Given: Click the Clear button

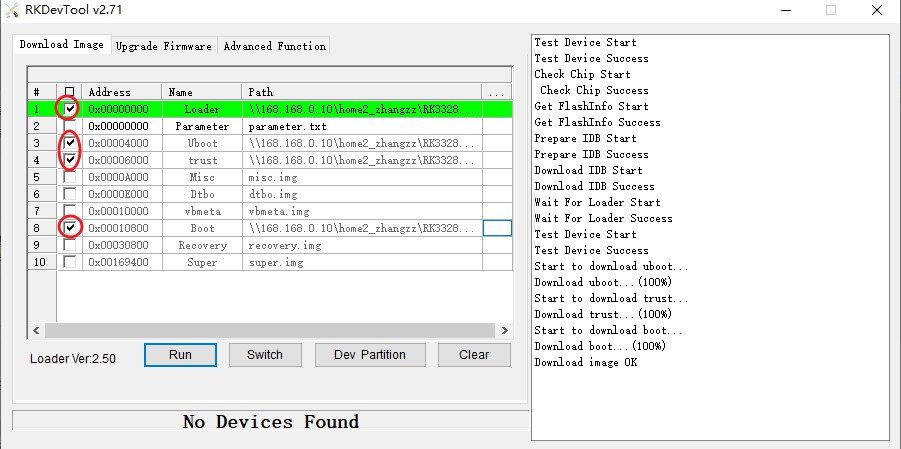Looking at the screenshot, I should [x=474, y=355].
